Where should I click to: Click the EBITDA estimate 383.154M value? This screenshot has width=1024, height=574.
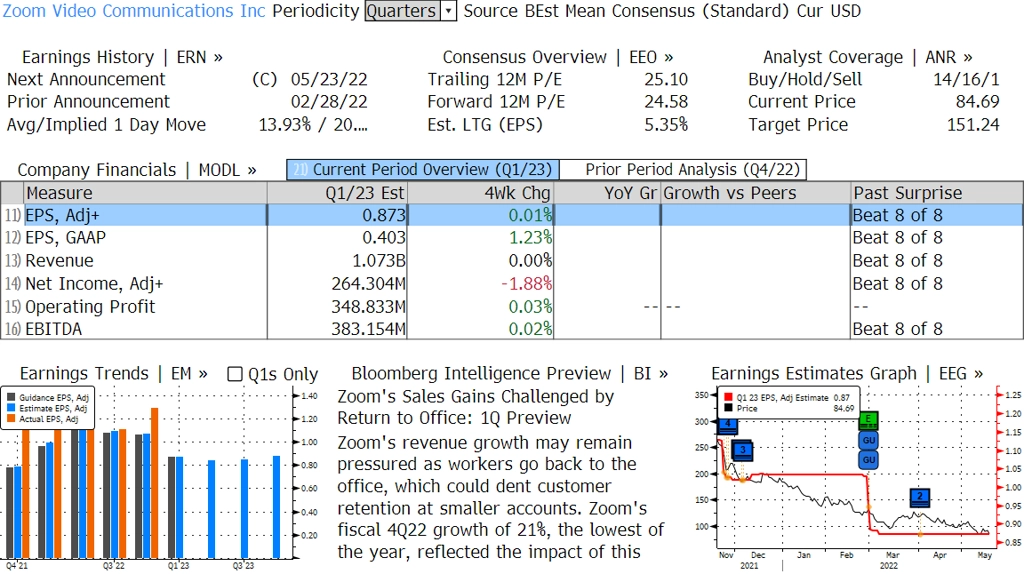pos(368,329)
